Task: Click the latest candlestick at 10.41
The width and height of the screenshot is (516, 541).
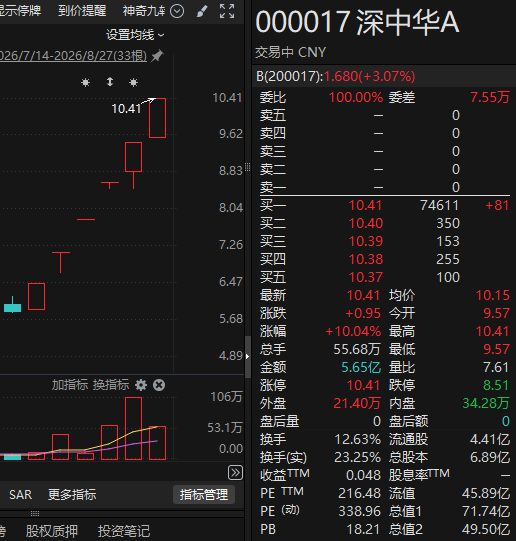Action: 157,118
